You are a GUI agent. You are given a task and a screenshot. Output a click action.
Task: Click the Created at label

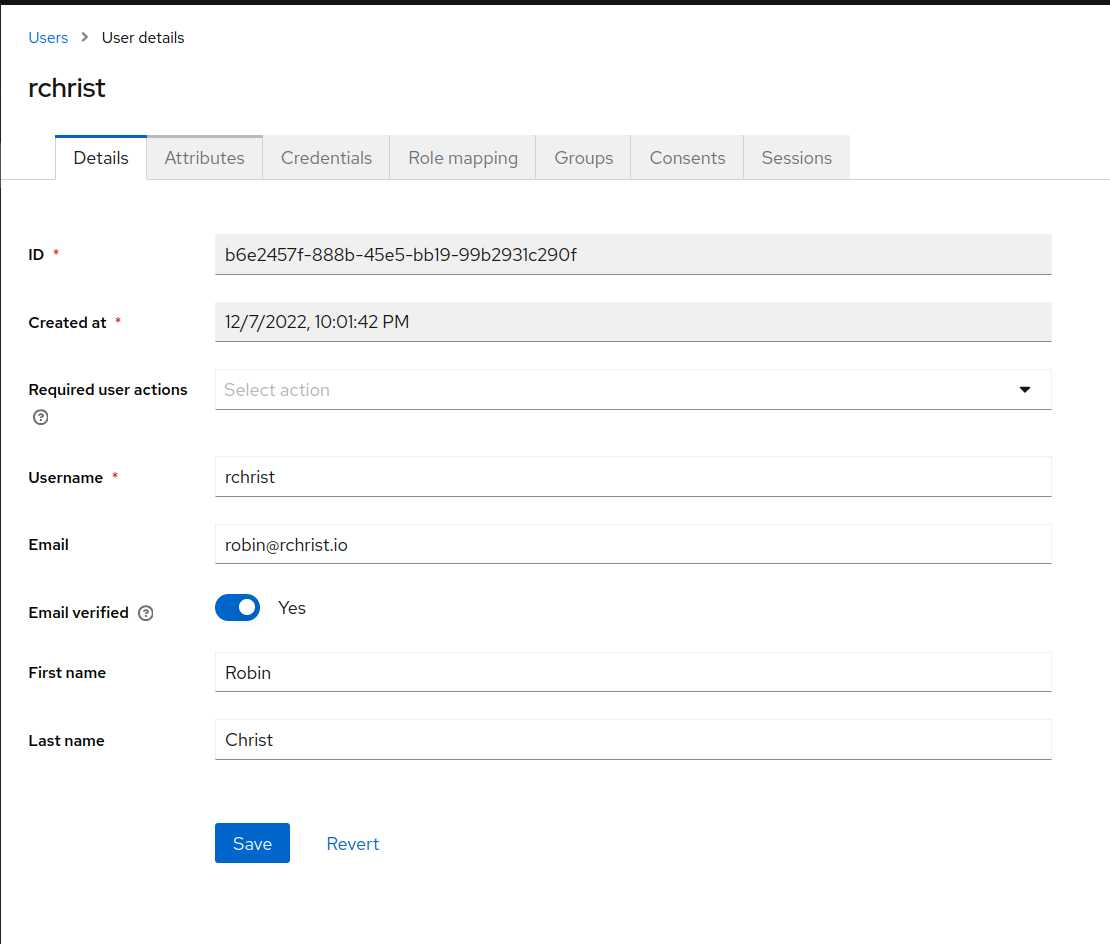tap(67, 323)
